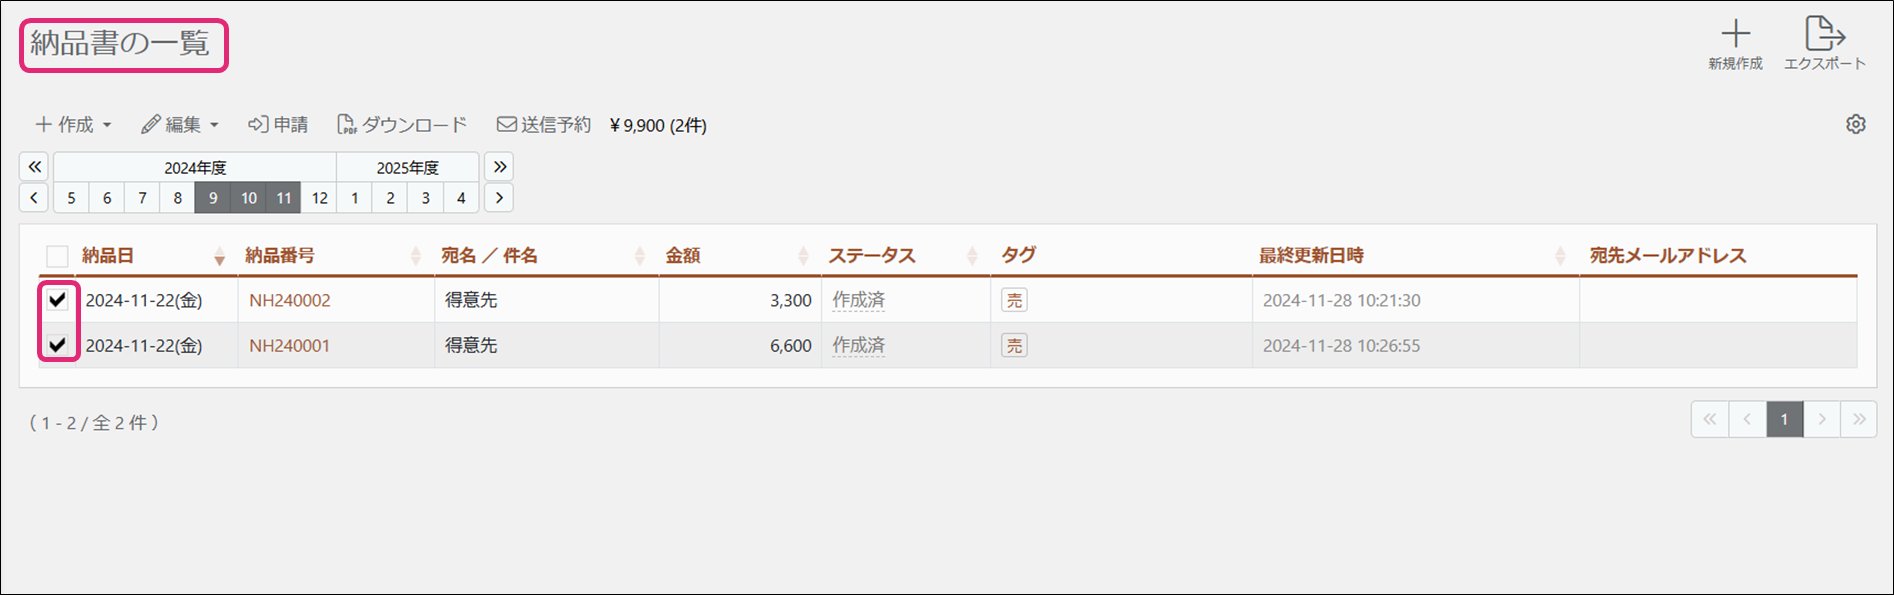Click the 申請 submit arrow button

click(x=278, y=125)
